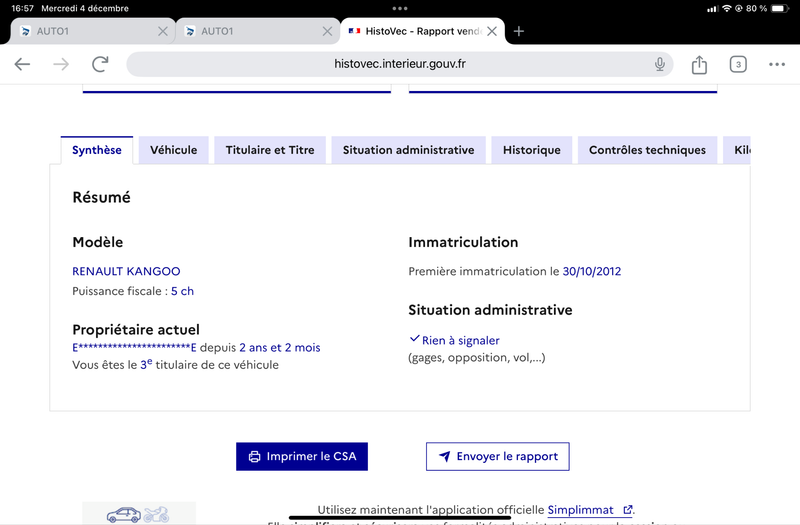Click the external-link icon beside Simplimmat
800x525 pixels.
click(x=628, y=510)
